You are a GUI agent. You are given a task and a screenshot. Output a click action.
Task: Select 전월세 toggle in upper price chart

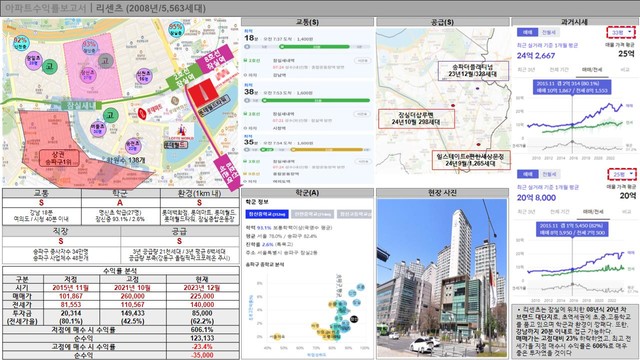point(549,32)
